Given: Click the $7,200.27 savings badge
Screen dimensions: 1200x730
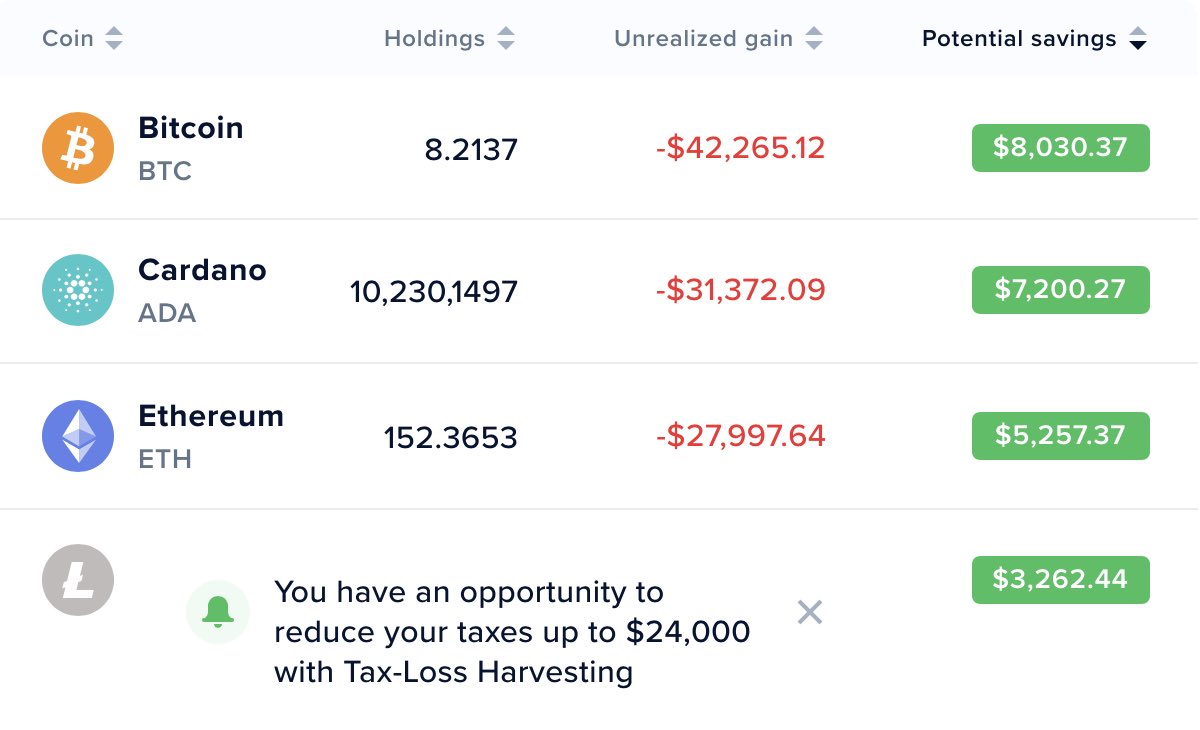Looking at the screenshot, I should (1061, 290).
